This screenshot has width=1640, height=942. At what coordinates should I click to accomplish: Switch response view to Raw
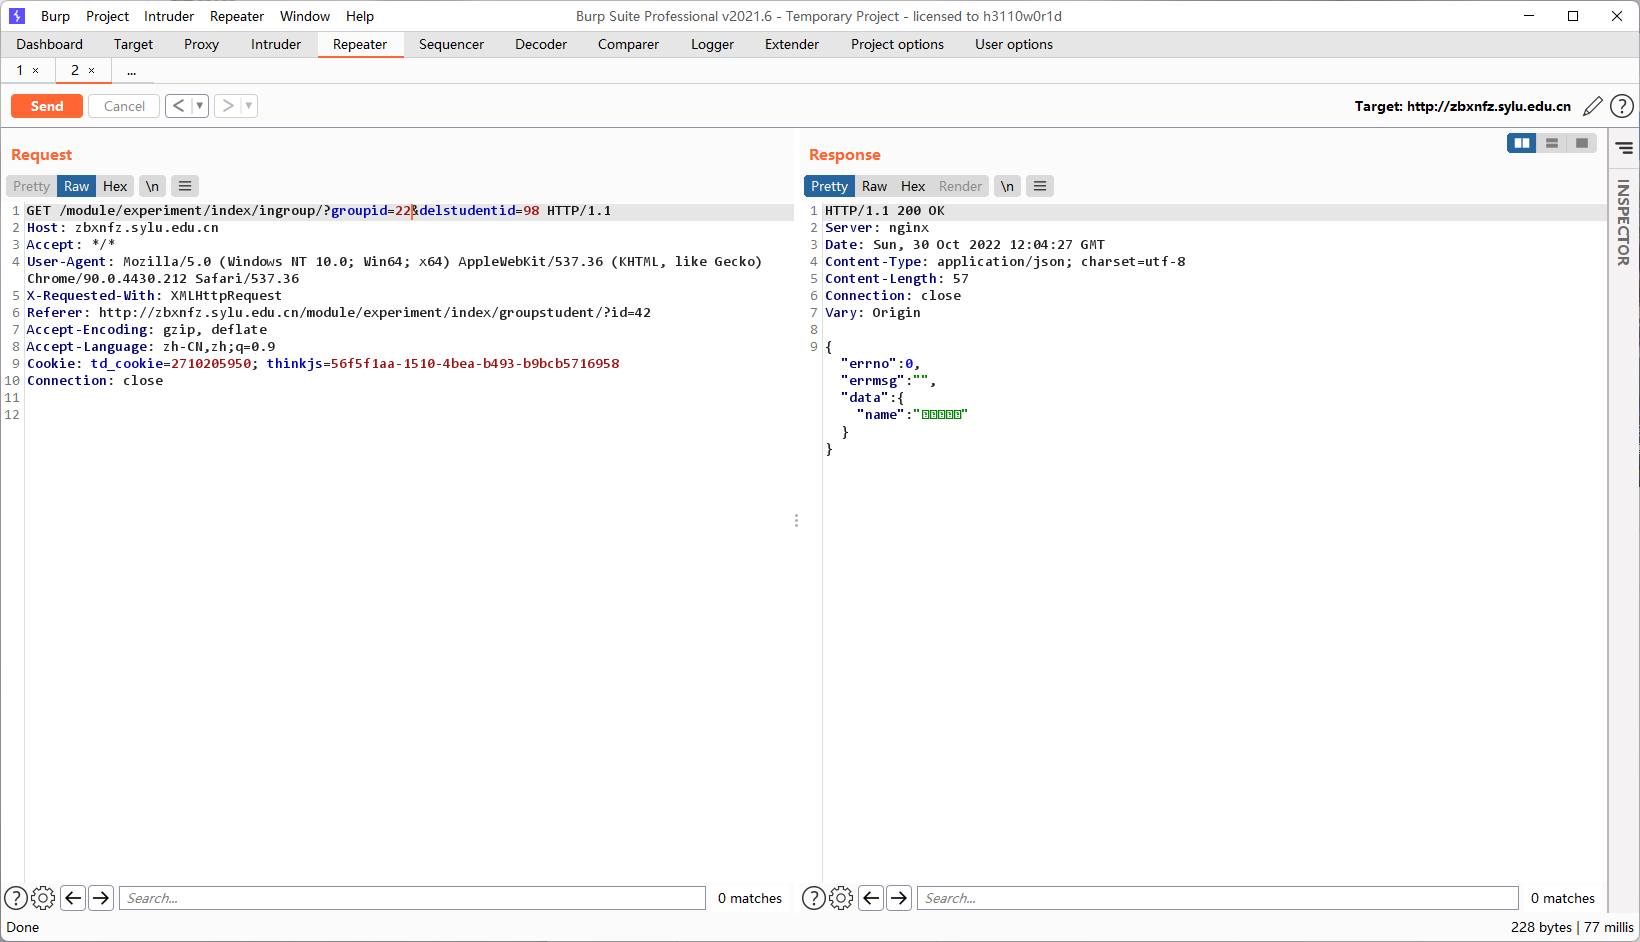pos(874,186)
